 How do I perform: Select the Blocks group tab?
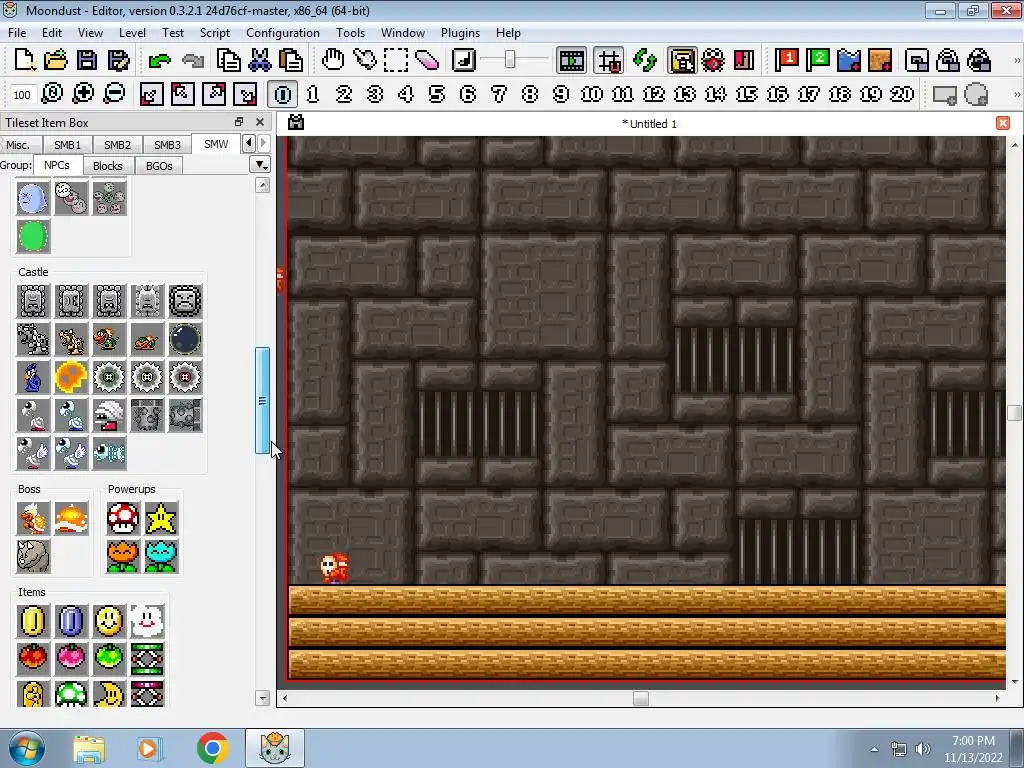click(x=108, y=166)
